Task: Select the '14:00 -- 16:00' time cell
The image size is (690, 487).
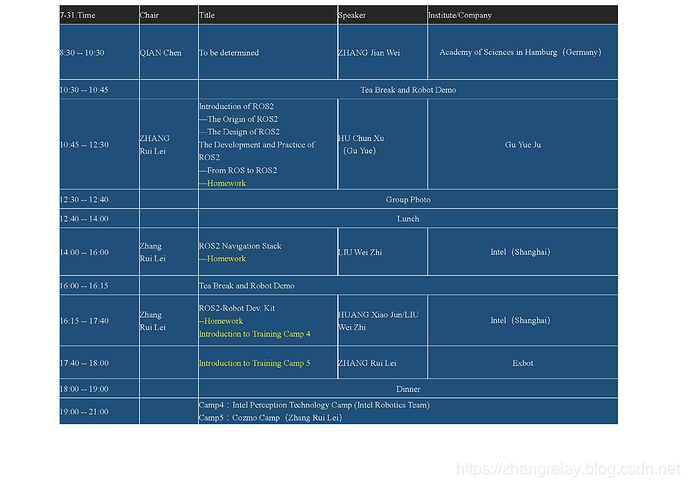Action: (99, 252)
